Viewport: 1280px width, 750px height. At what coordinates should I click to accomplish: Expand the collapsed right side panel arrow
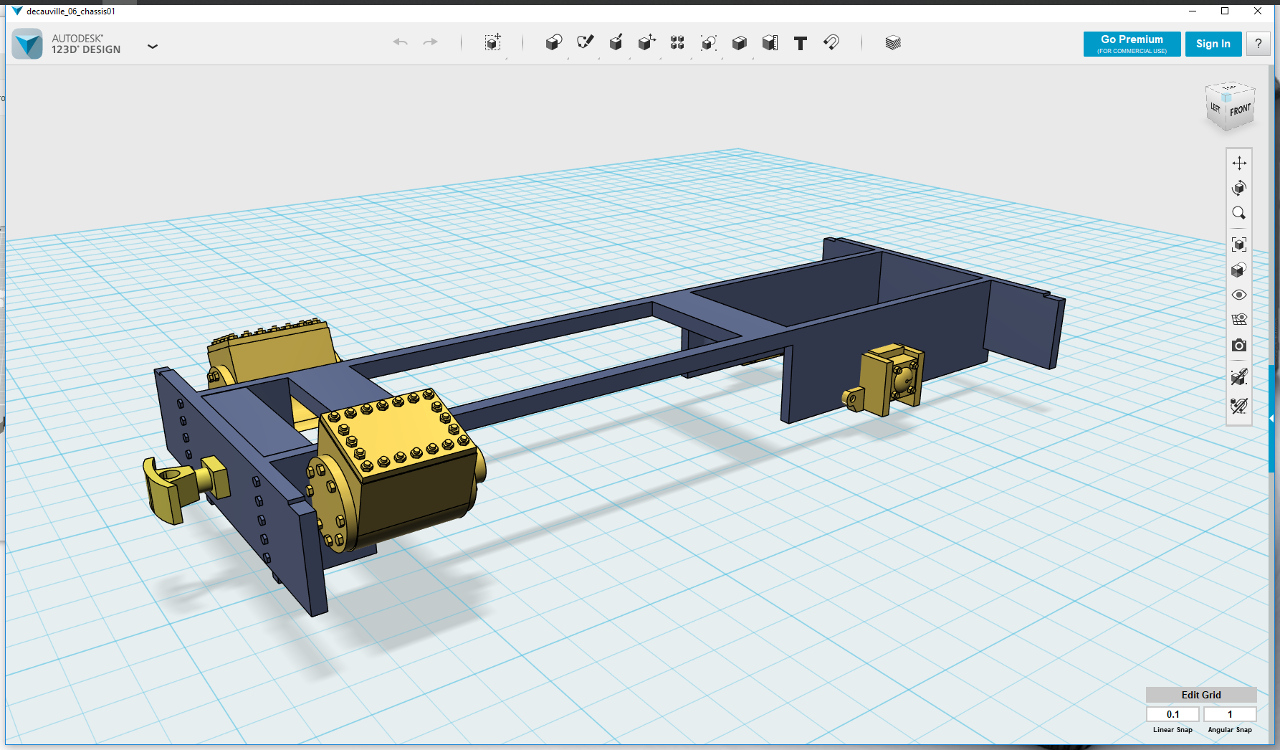(x=1272, y=418)
